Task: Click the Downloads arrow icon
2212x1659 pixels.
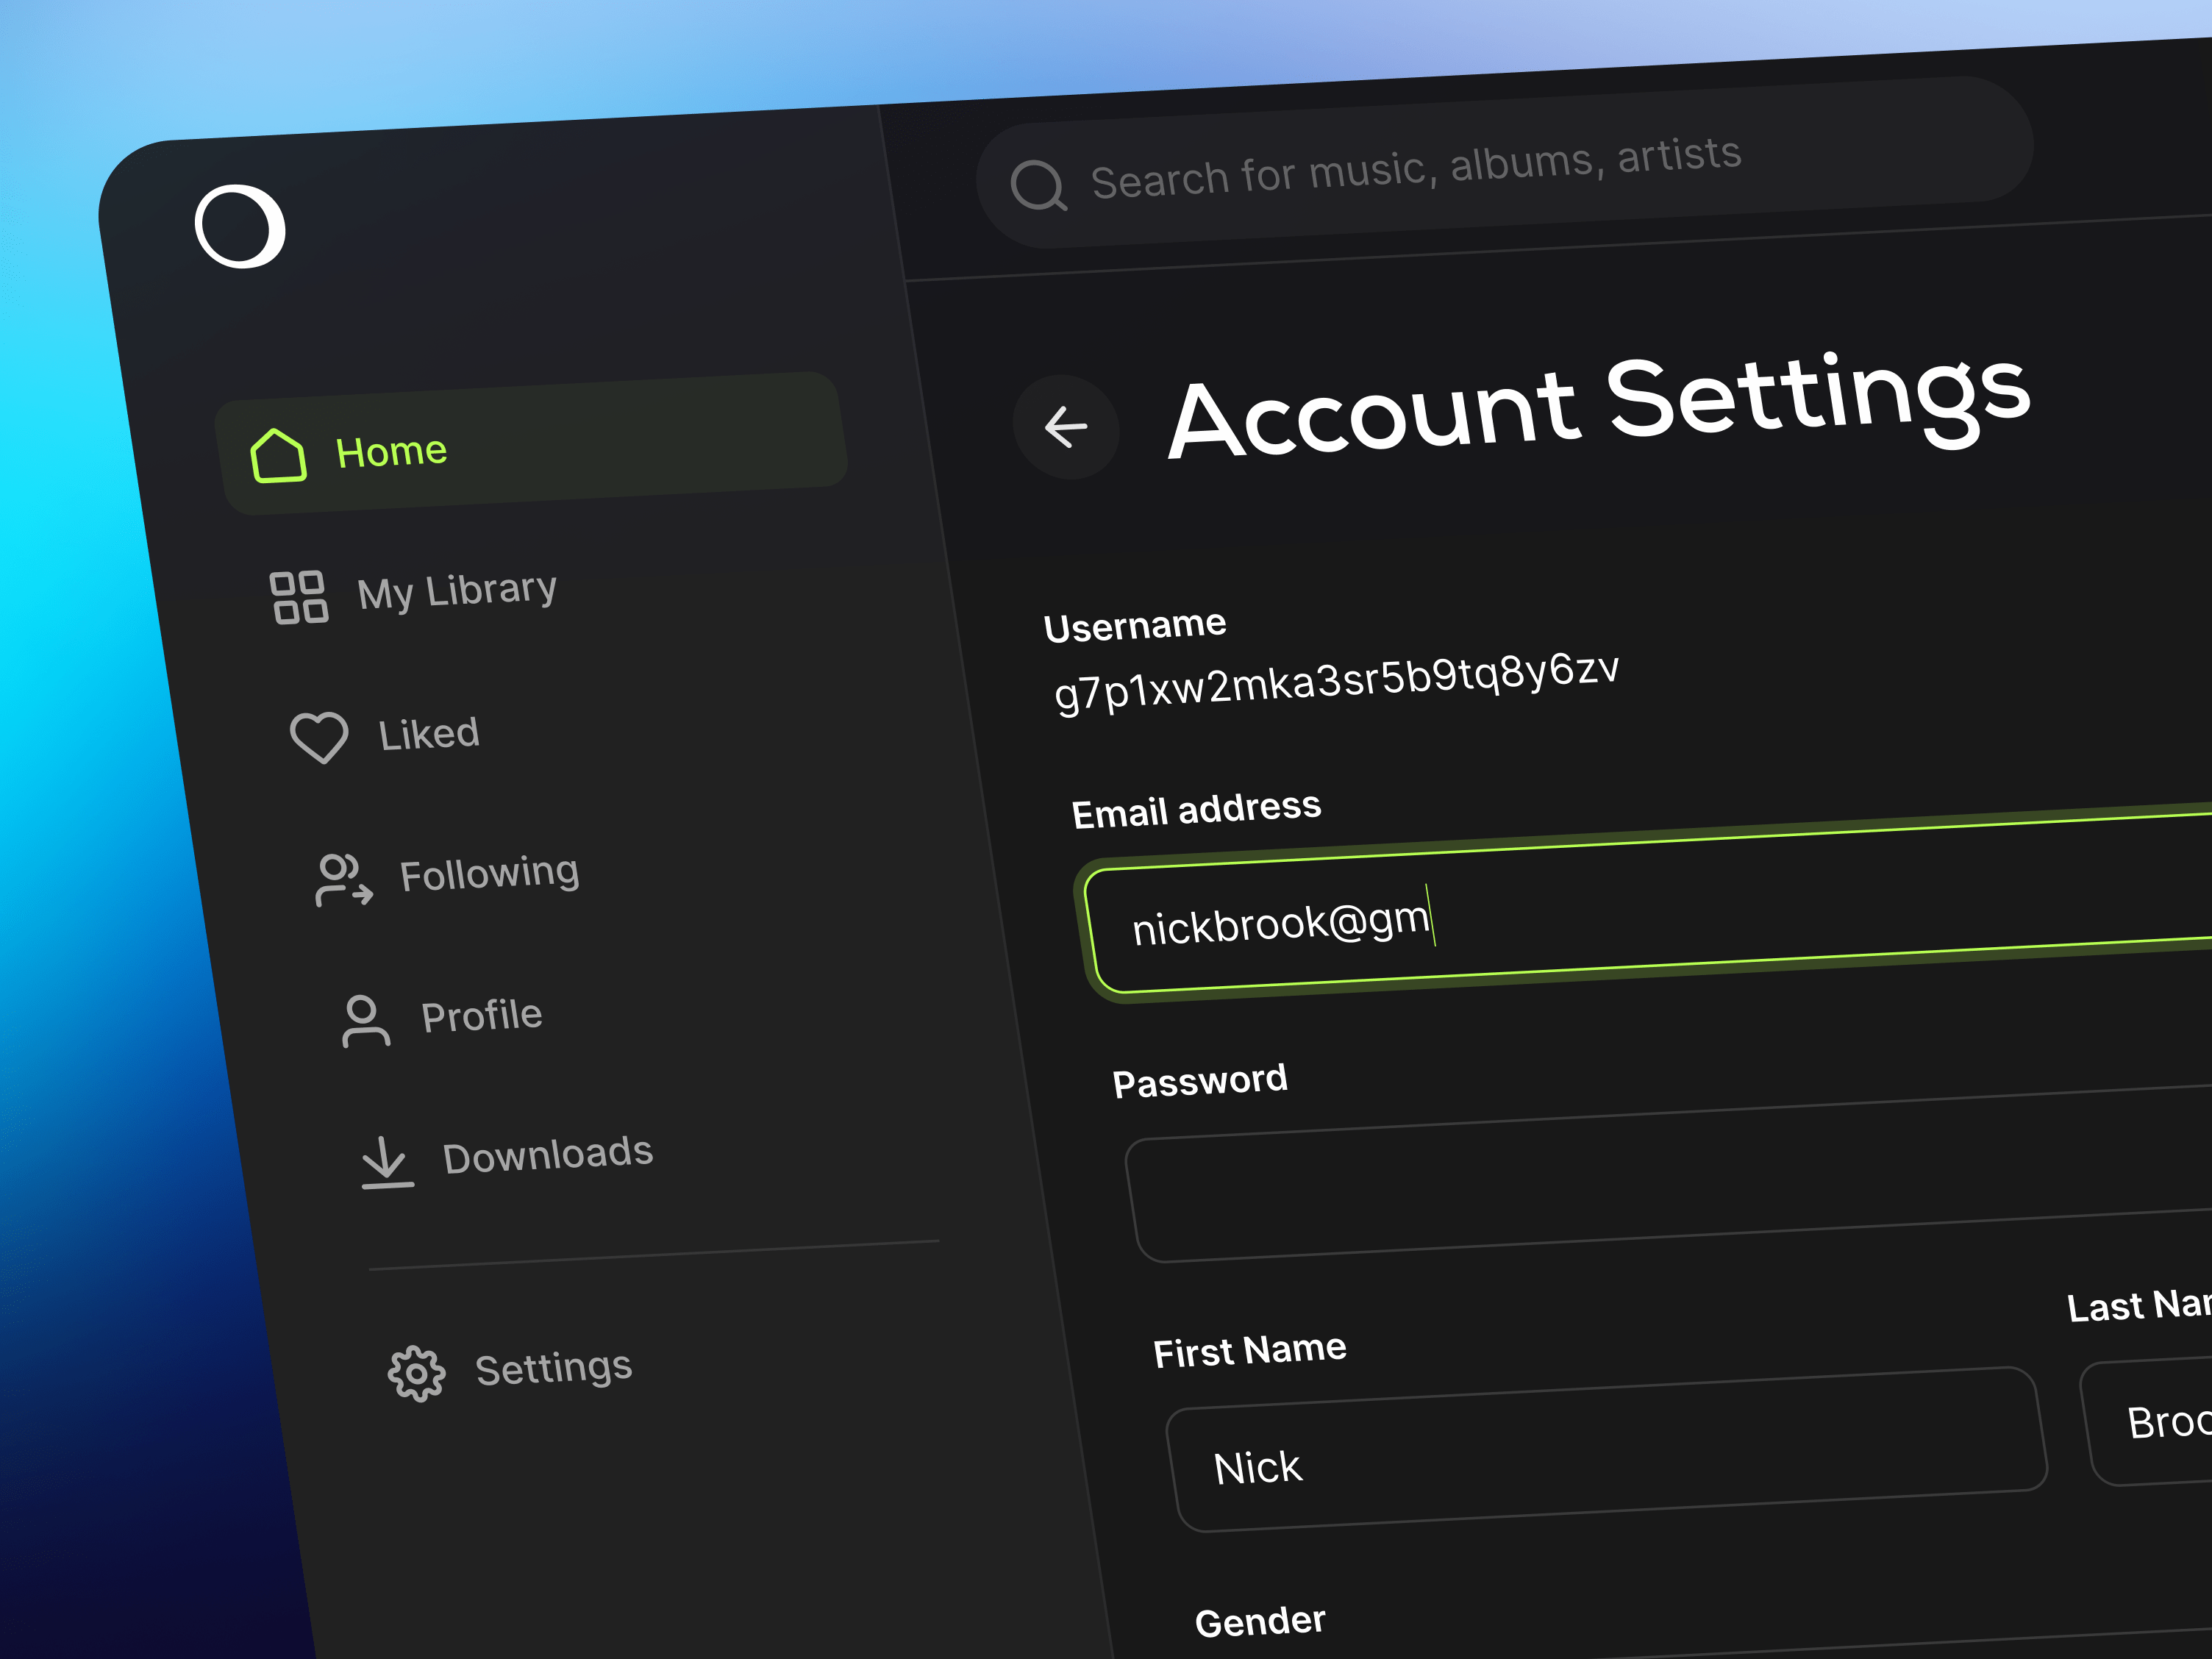Action: [x=386, y=1162]
